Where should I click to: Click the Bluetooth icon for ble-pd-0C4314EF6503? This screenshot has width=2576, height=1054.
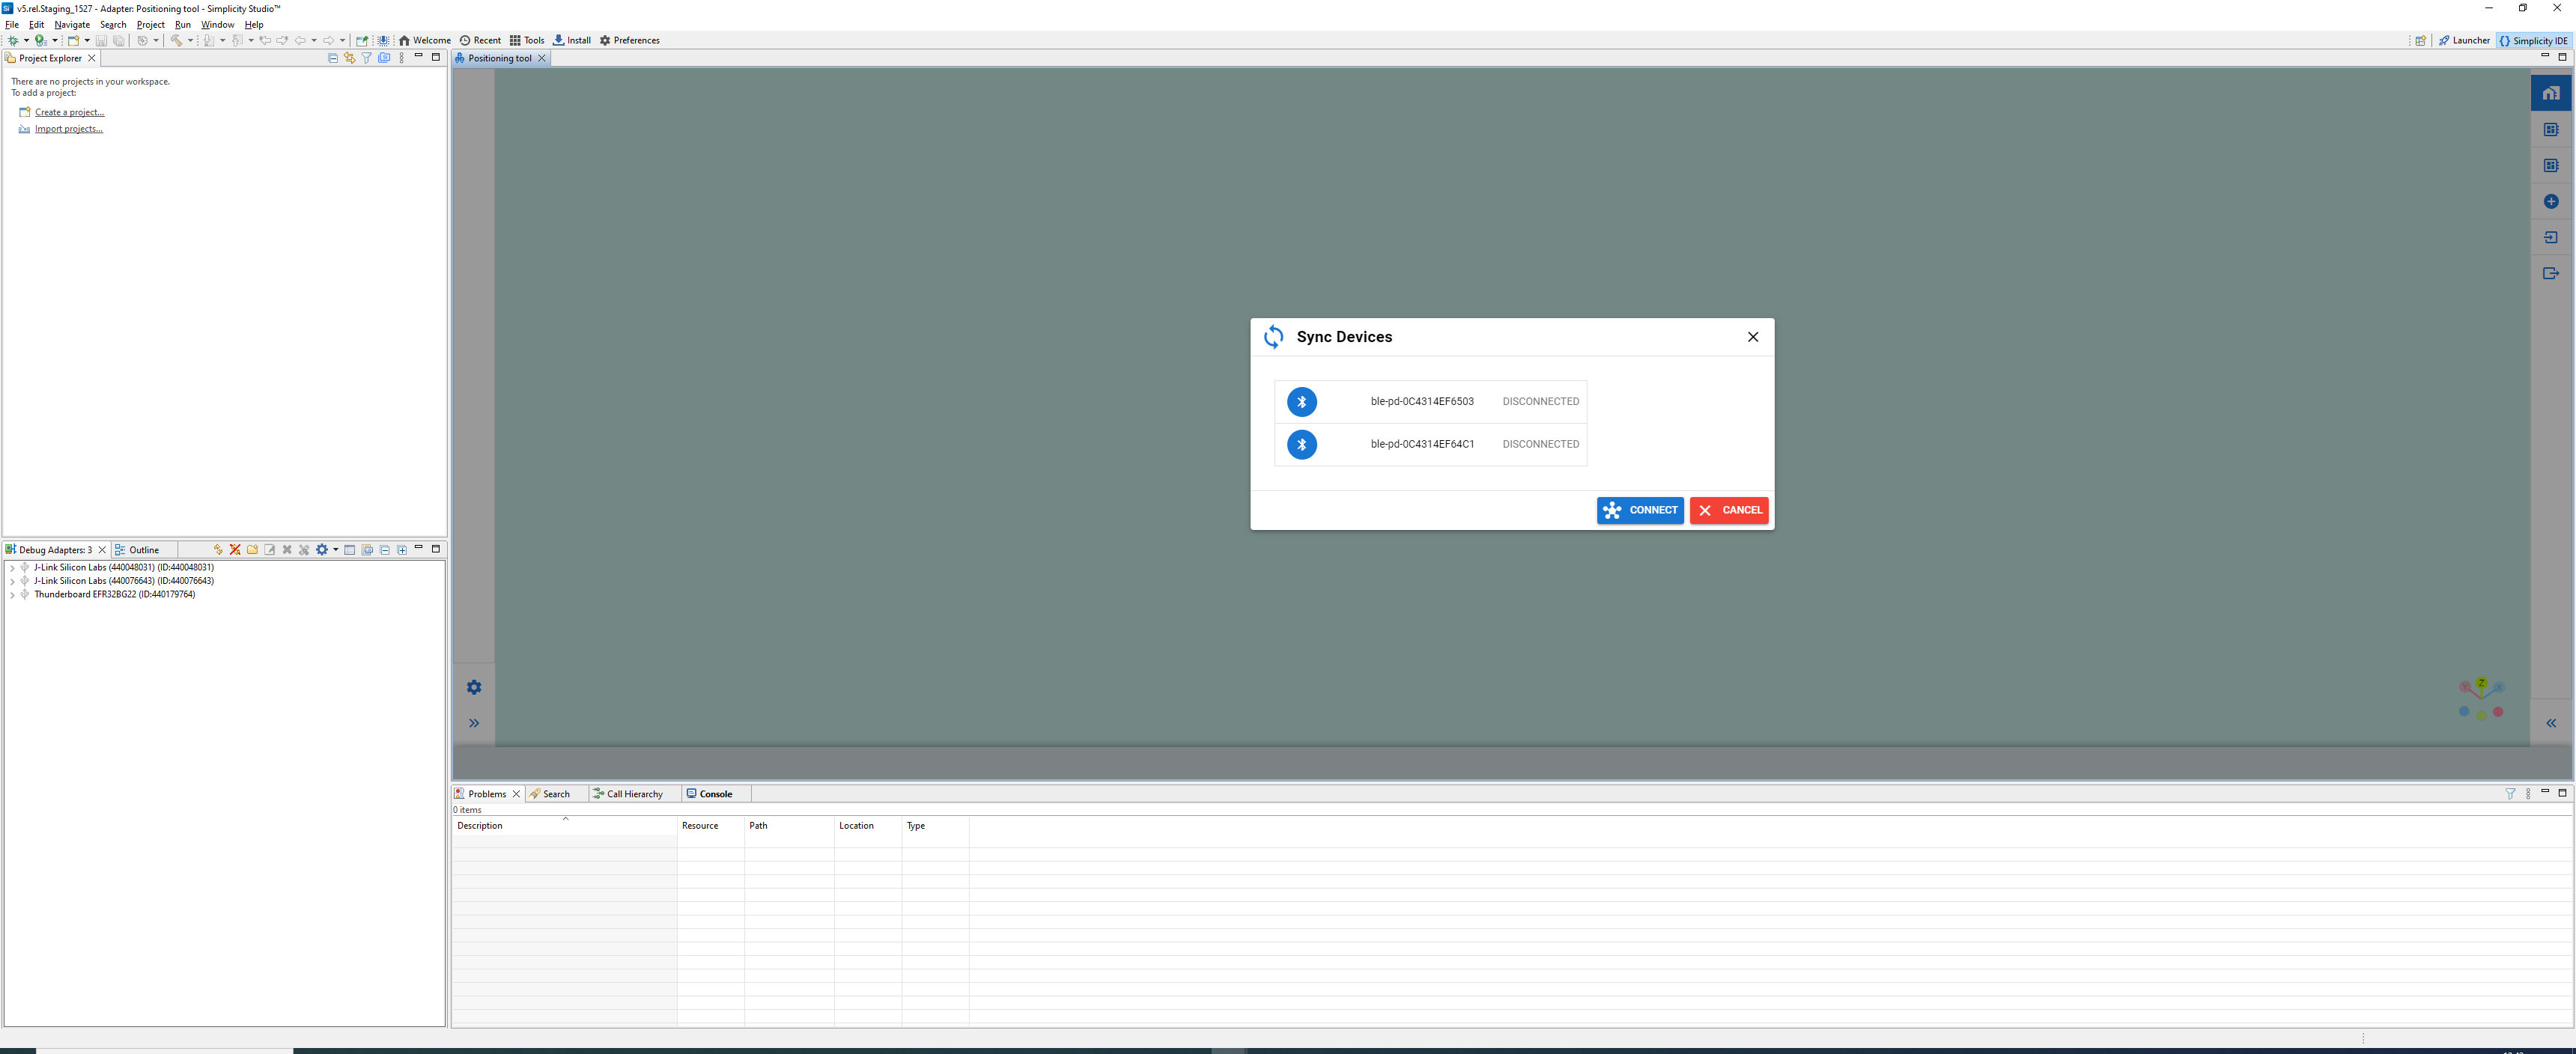point(1301,402)
